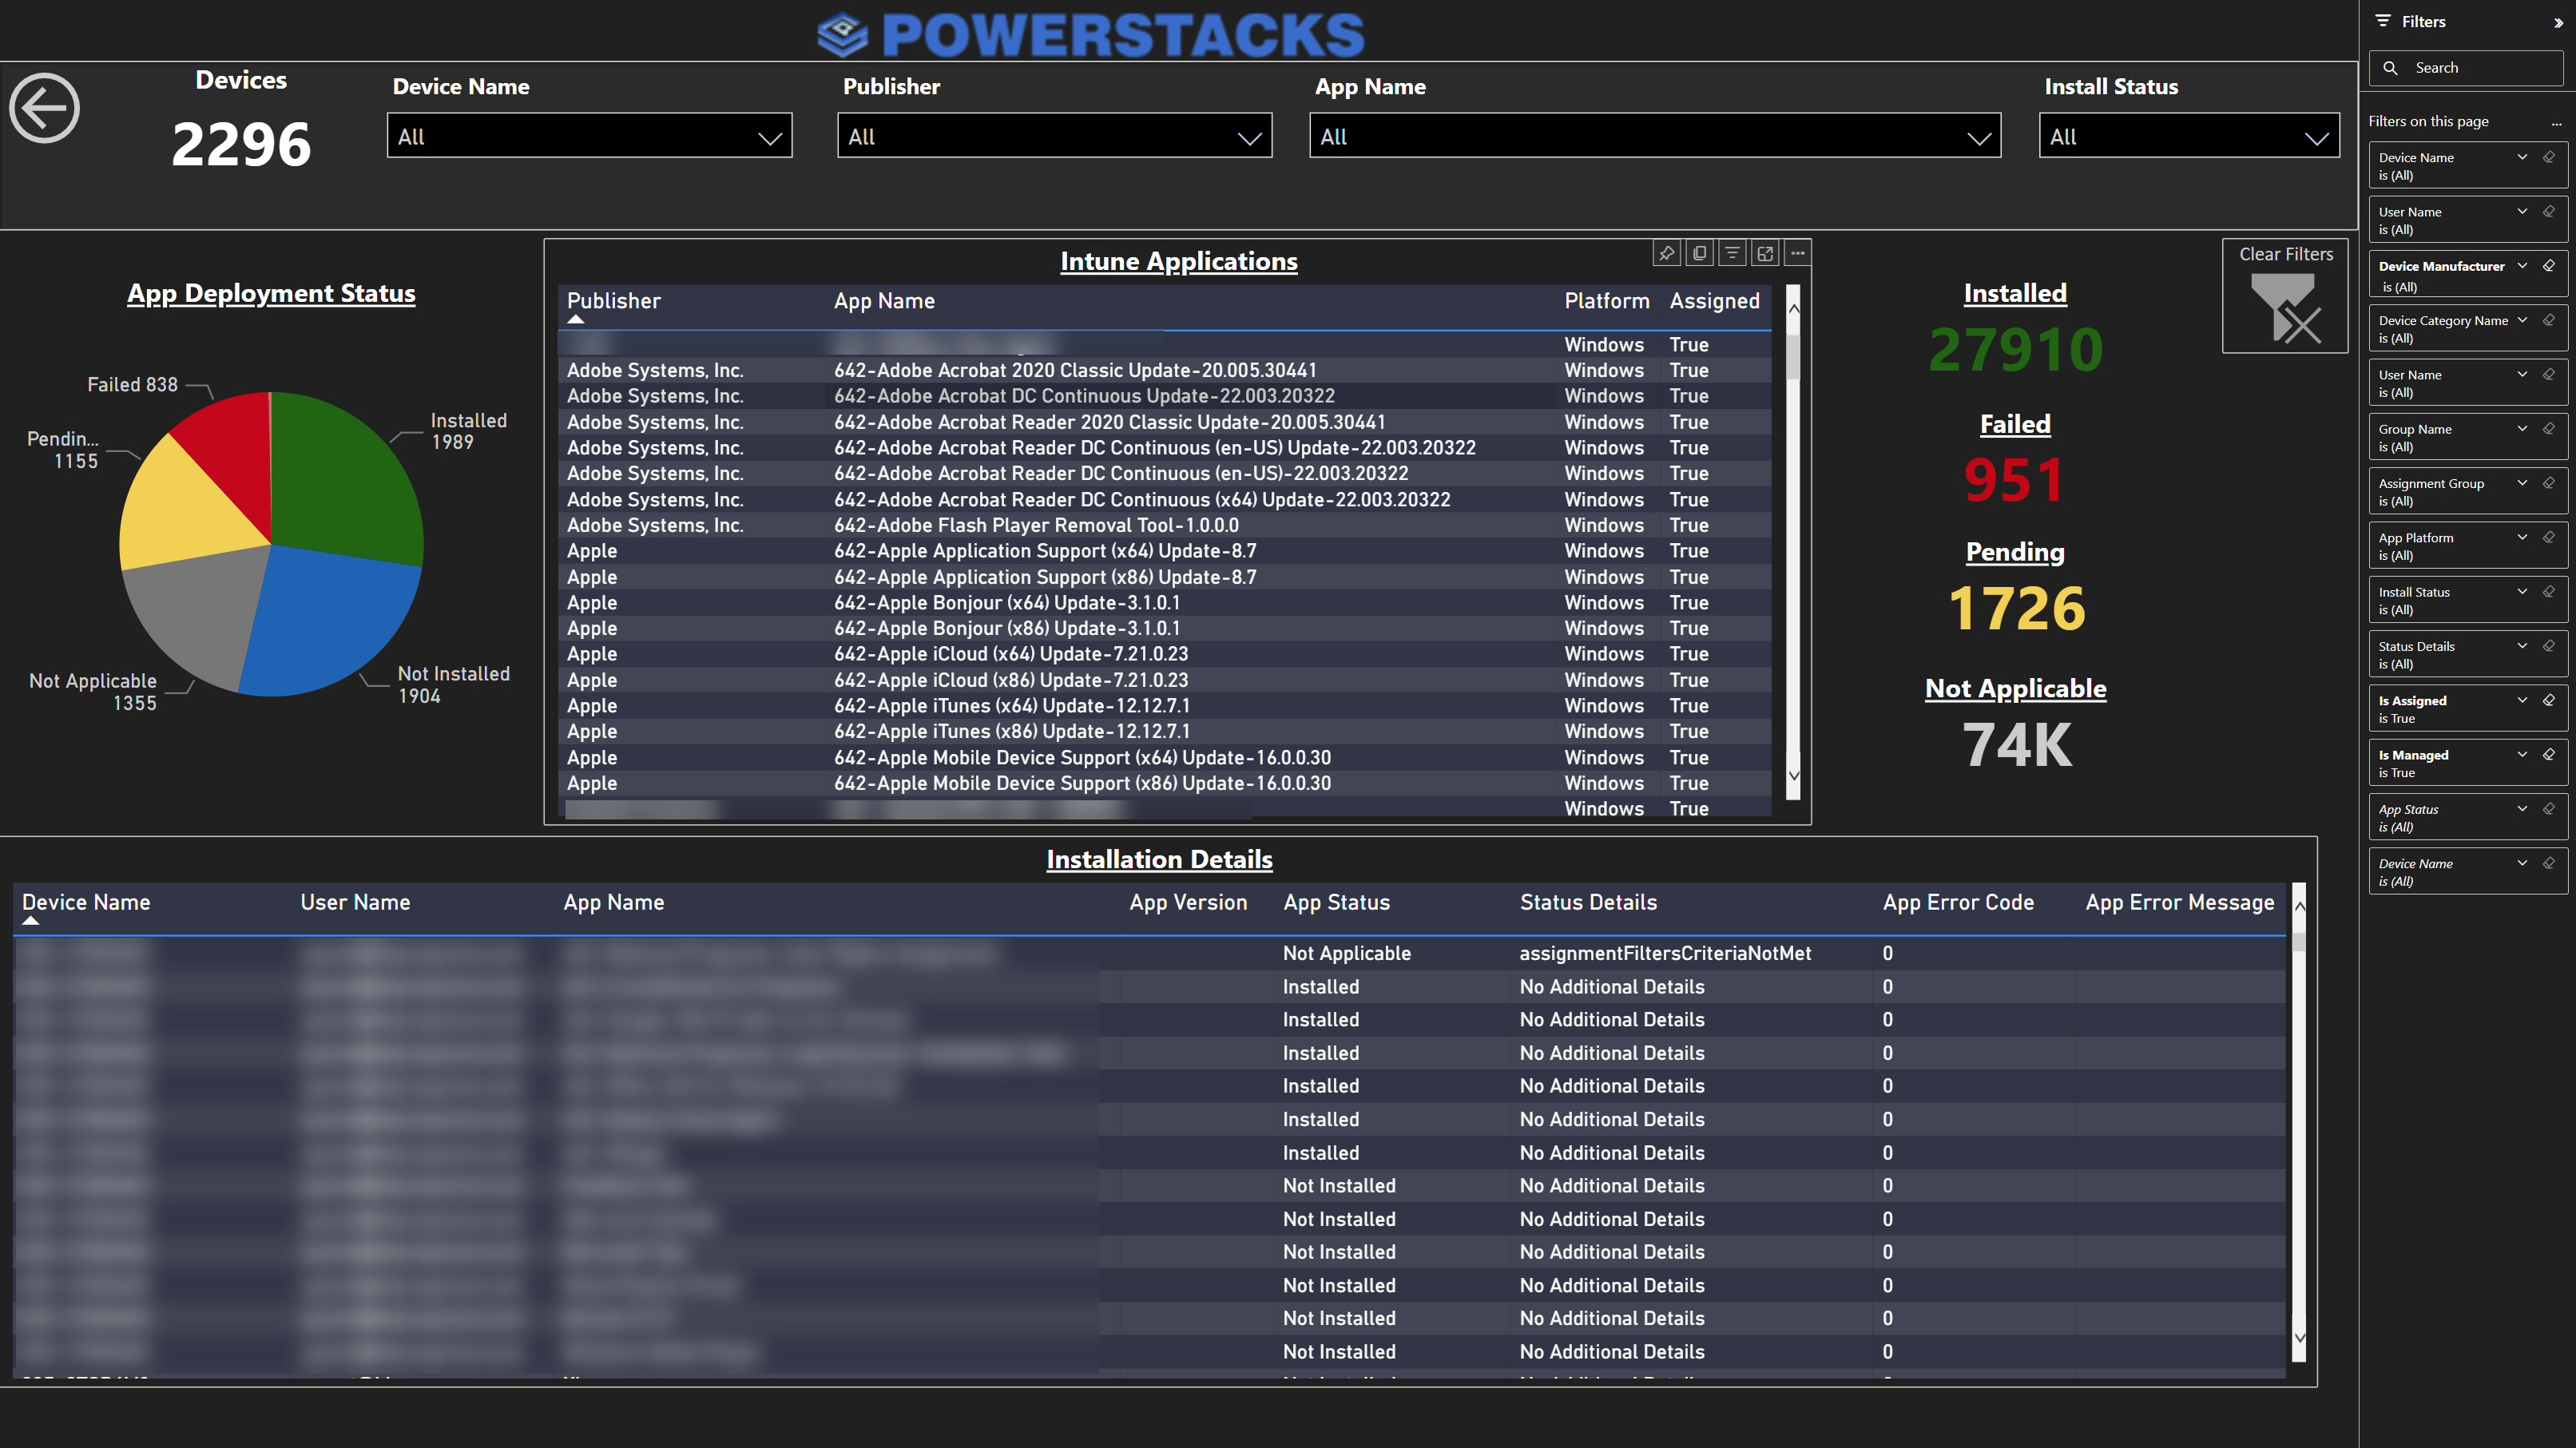Screen dimensions: 2576x1448
Task: Clear the Device Manufacturer filter with eraser
Action: point(2549,266)
